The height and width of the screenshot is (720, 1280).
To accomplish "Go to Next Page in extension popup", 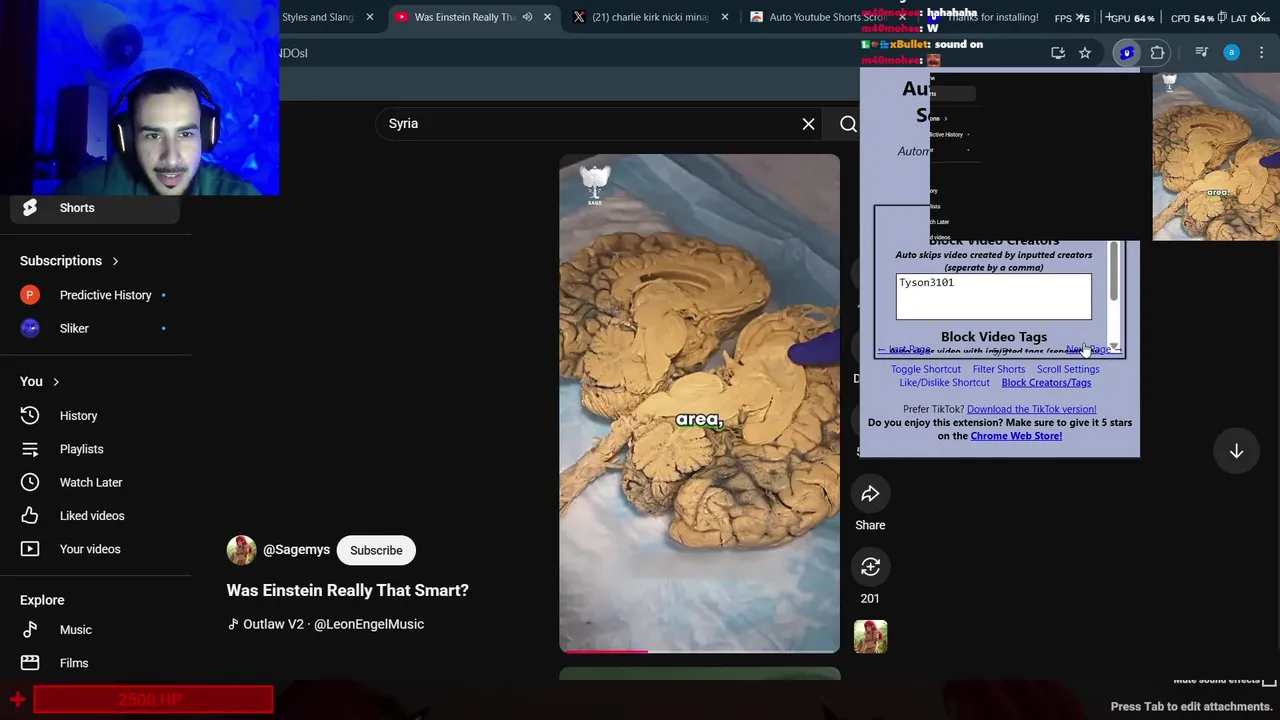I will (1092, 350).
